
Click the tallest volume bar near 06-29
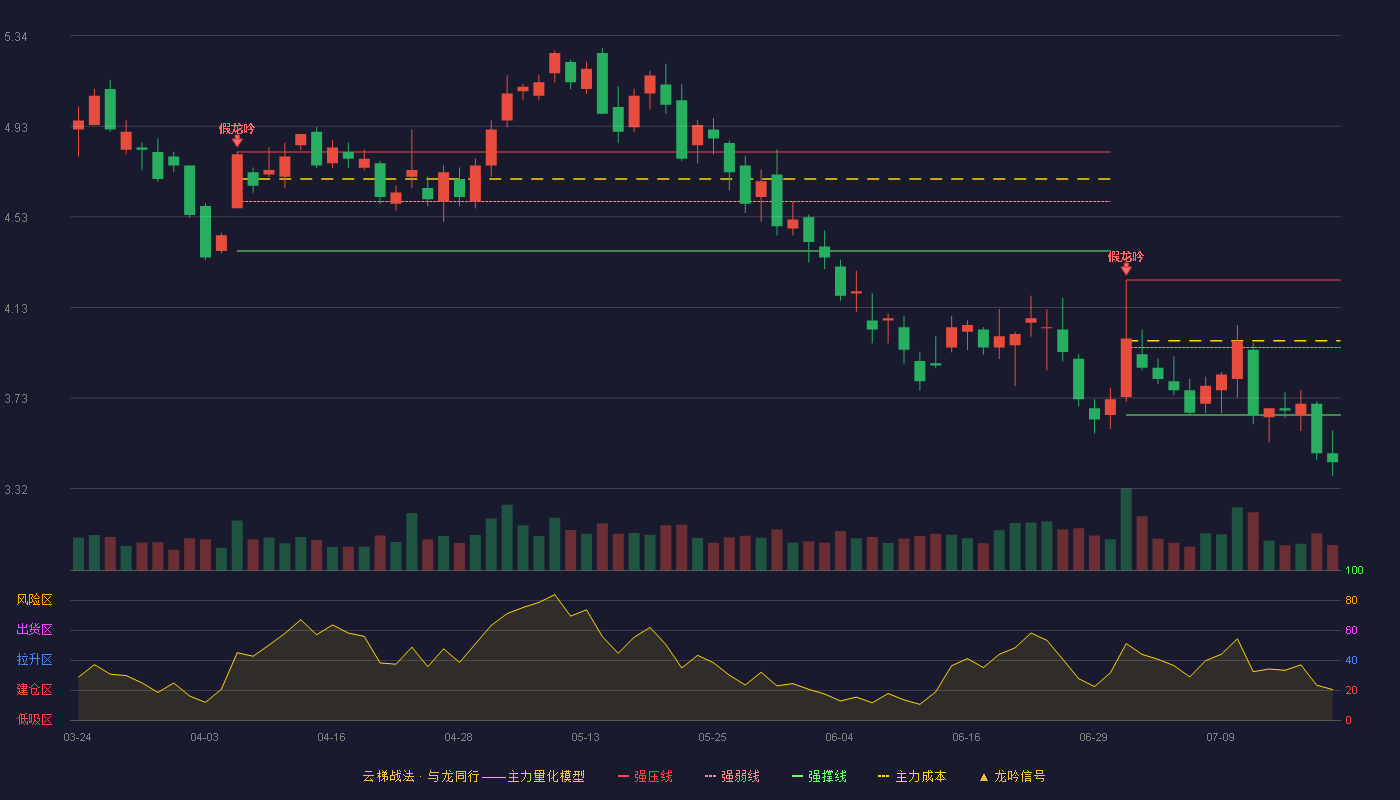[x=1126, y=529]
